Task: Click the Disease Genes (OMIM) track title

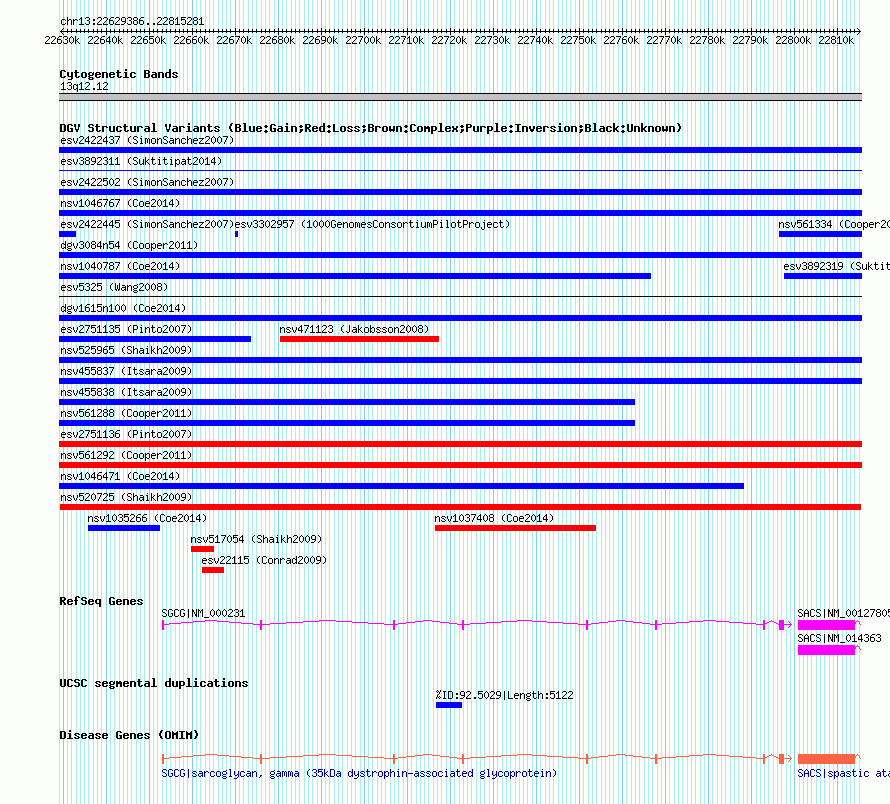Action: pyautogui.click(x=129, y=735)
